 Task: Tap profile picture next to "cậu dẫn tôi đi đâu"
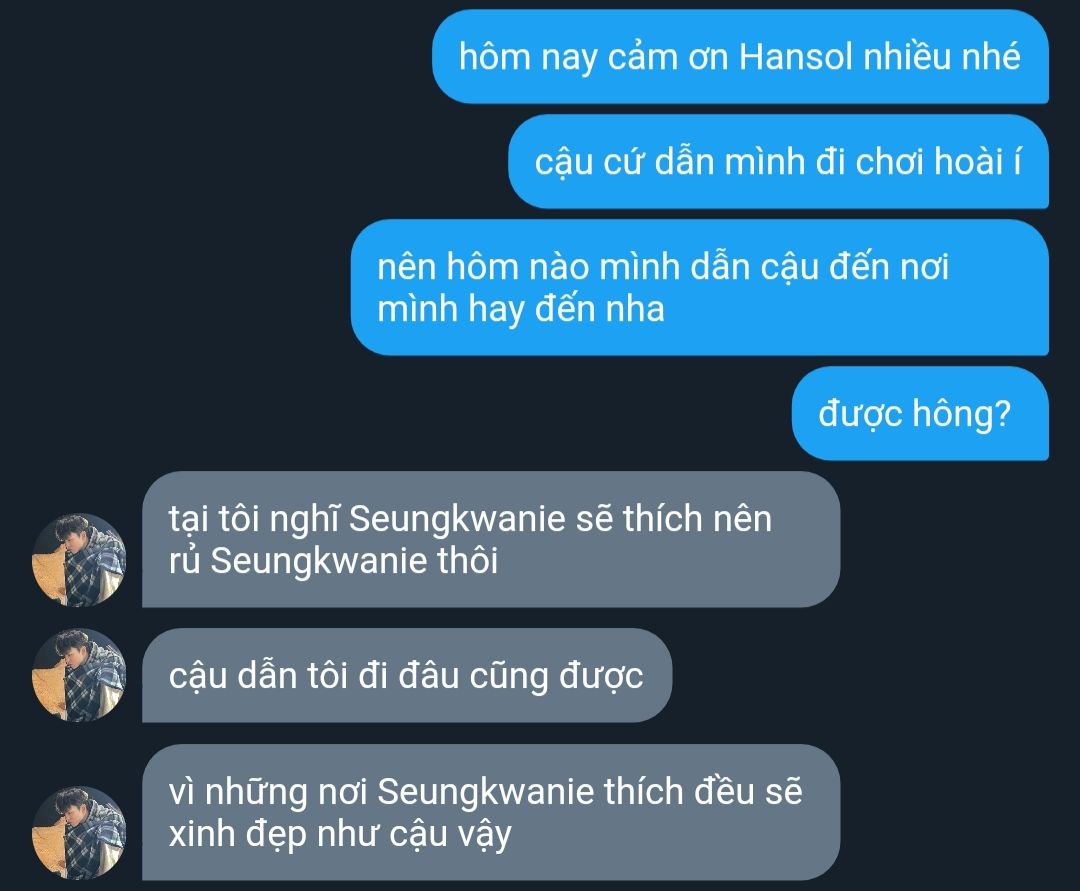[79, 675]
